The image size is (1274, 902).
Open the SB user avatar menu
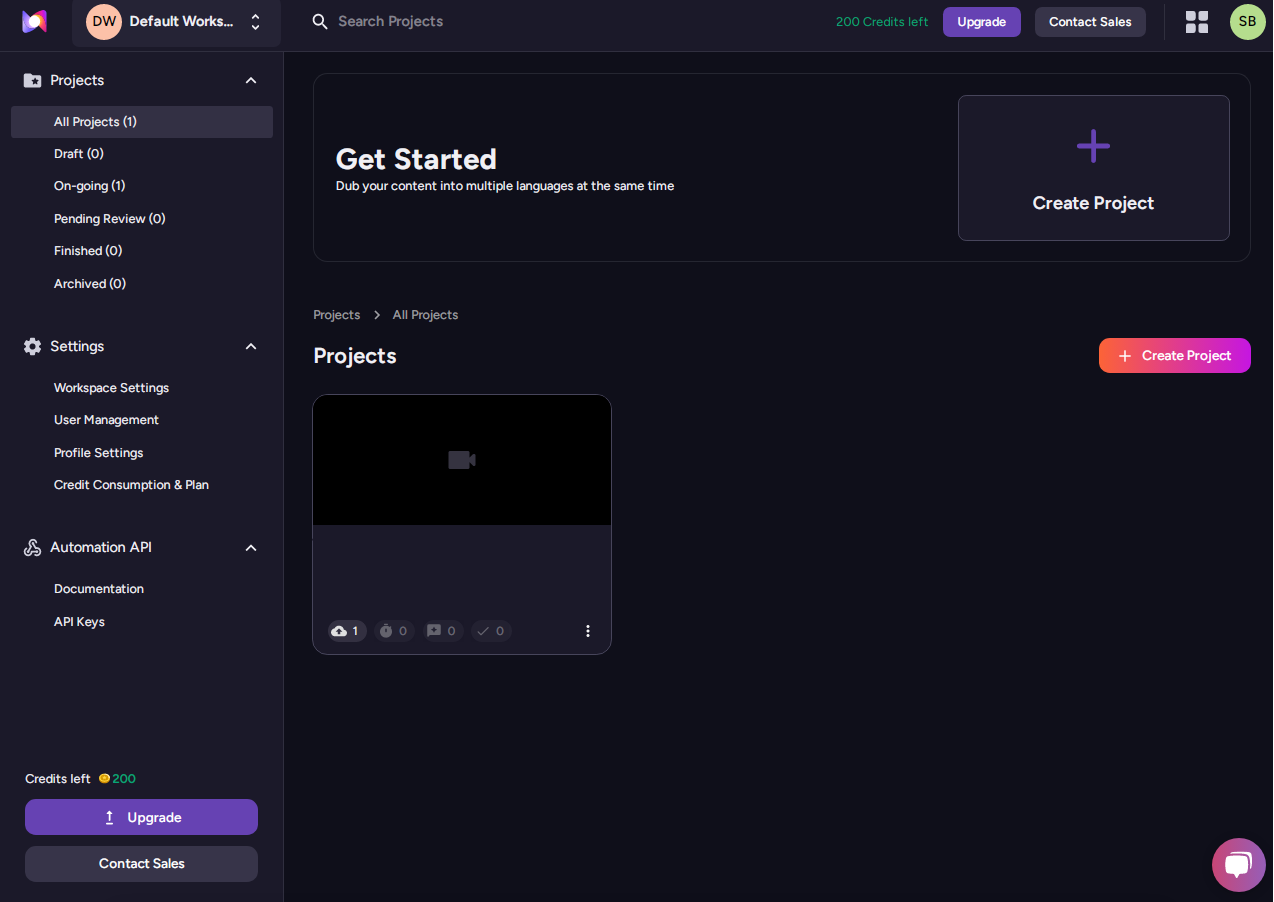(x=1247, y=22)
